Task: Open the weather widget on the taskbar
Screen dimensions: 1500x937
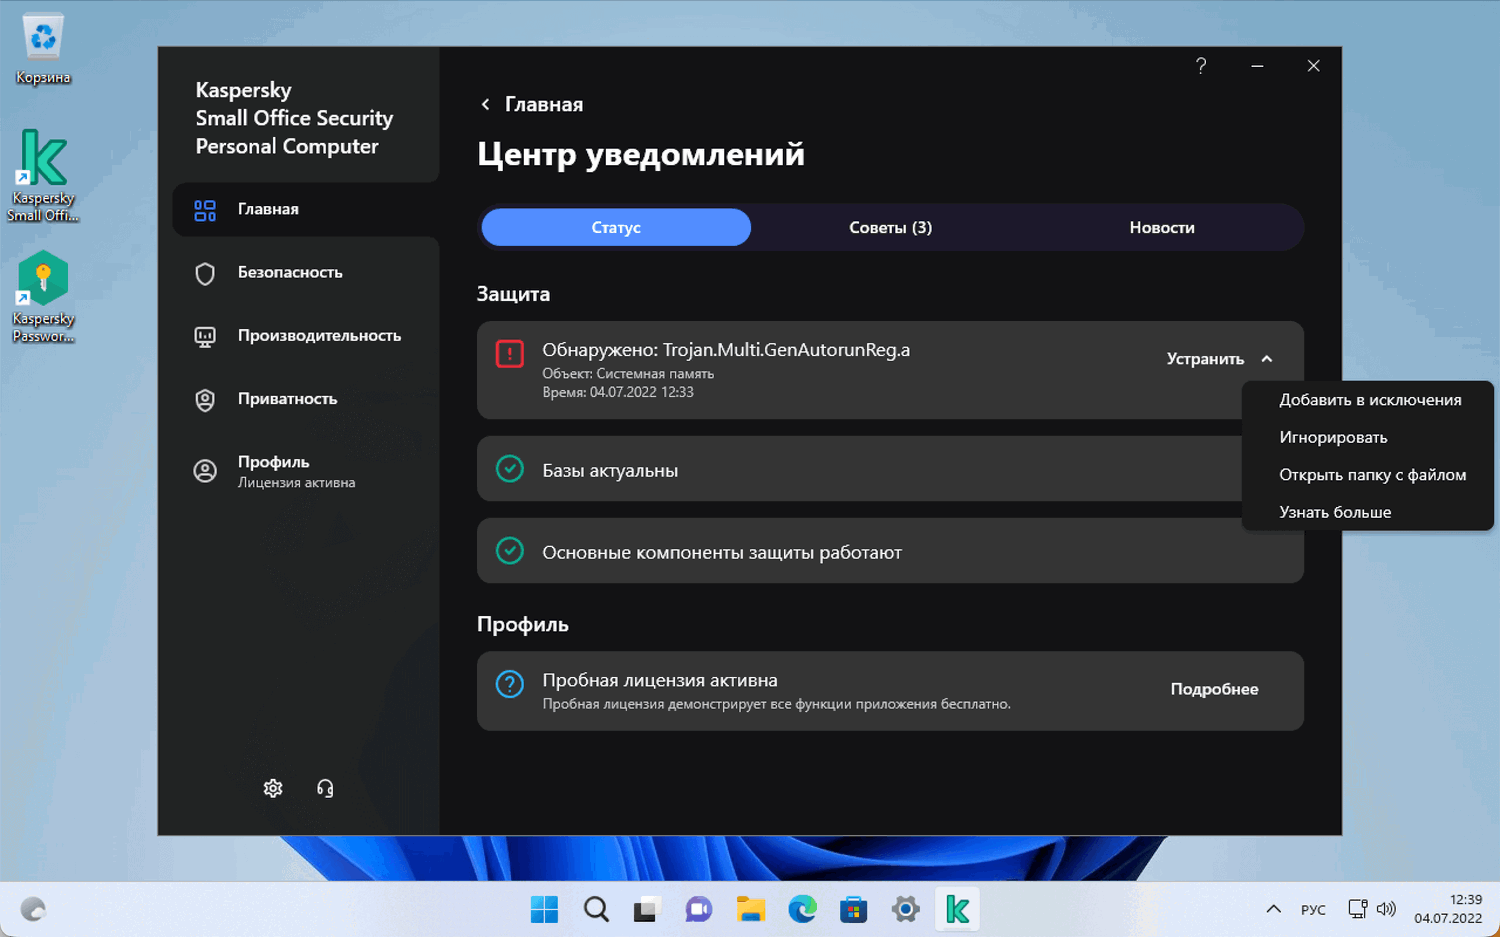Action: pos(33,909)
